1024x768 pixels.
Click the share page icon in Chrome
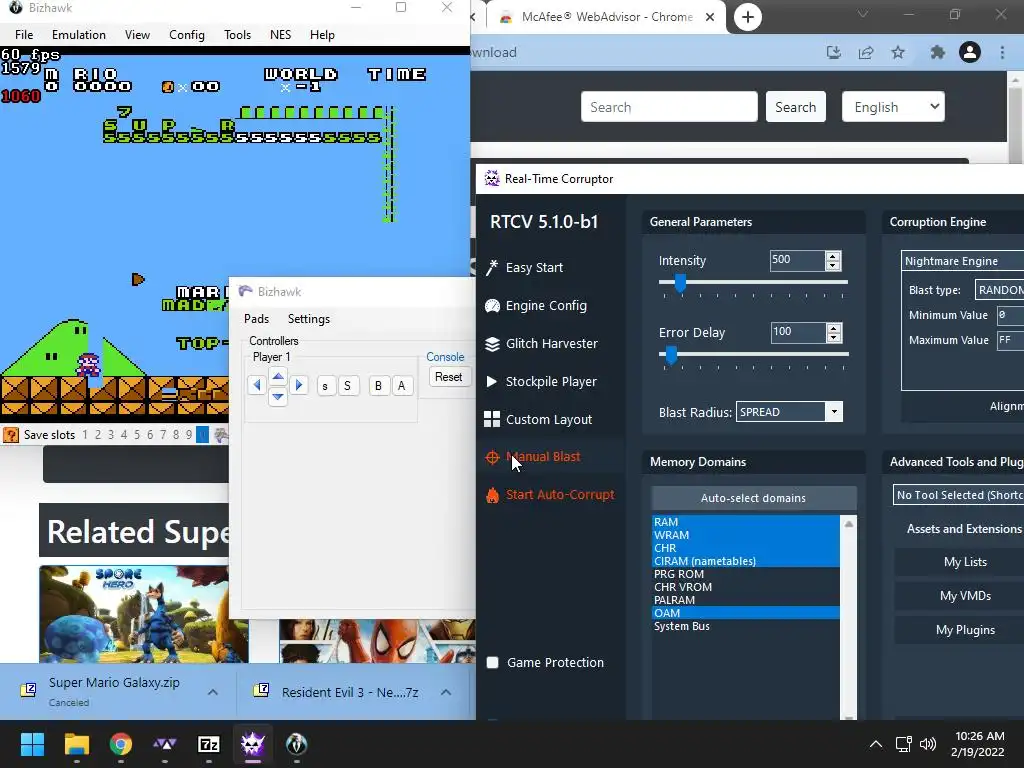point(866,52)
